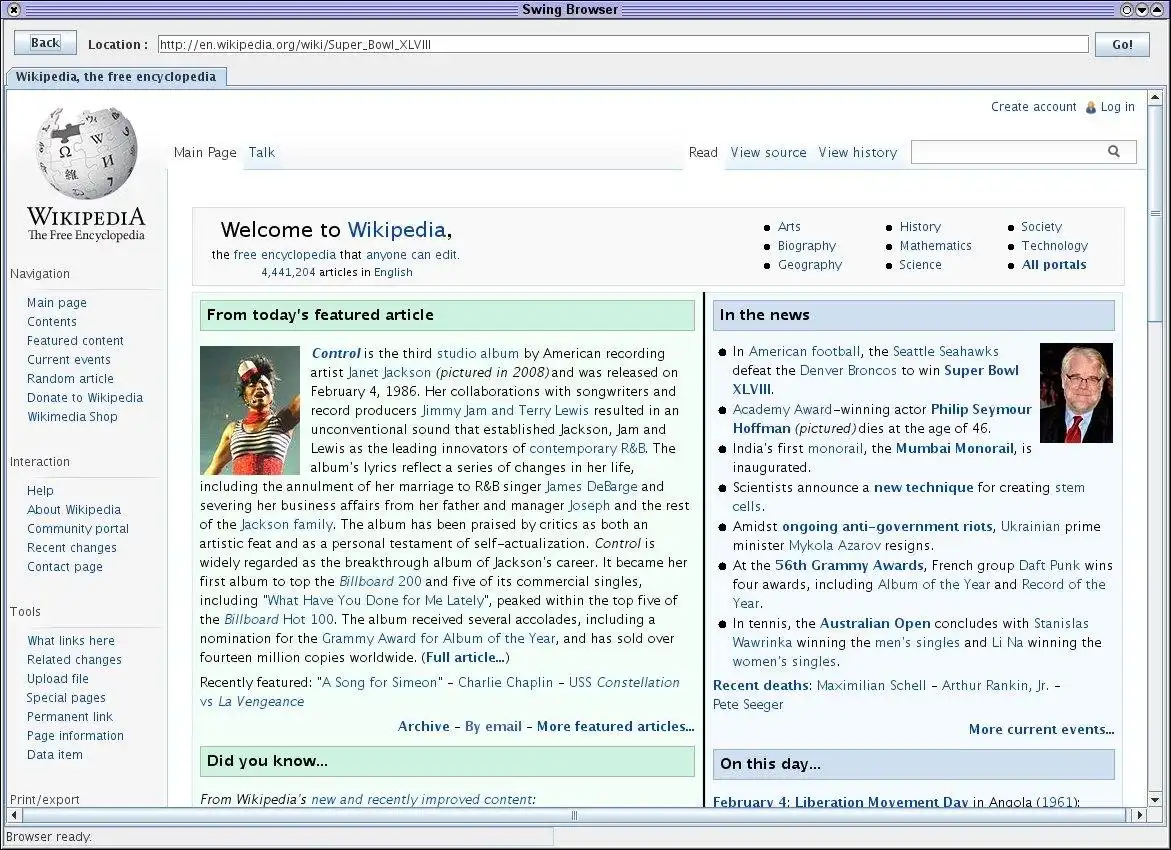Click the Data item link

[55, 755]
